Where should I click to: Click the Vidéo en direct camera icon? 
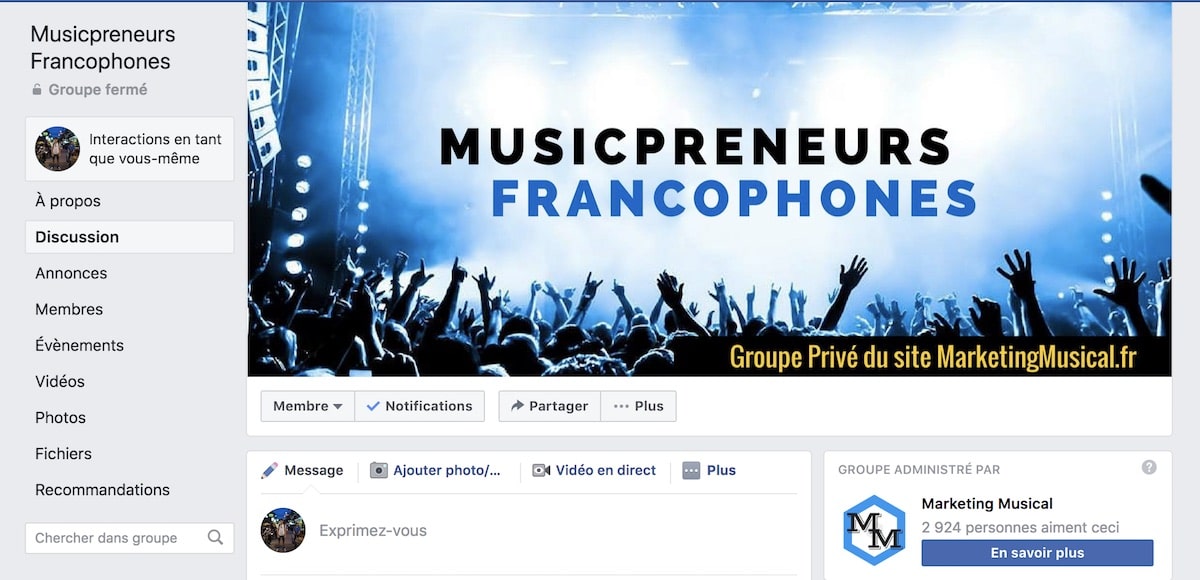(541, 470)
